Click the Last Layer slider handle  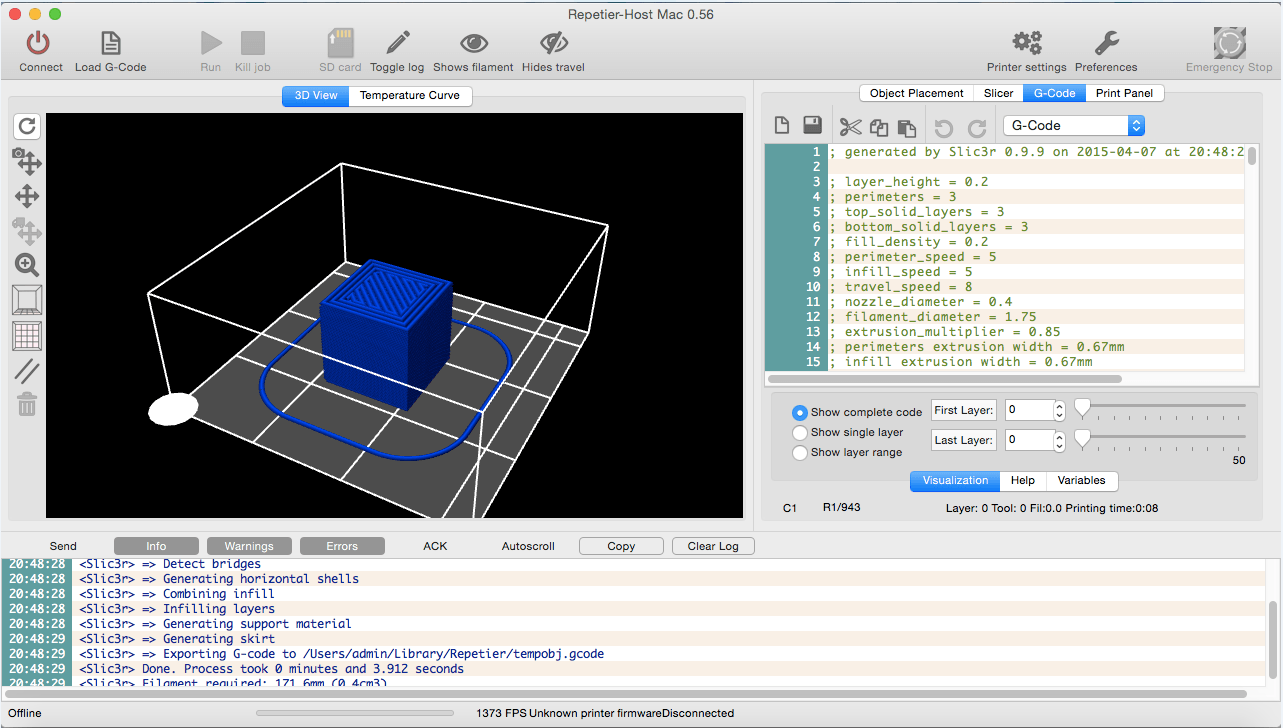coord(1082,437)
